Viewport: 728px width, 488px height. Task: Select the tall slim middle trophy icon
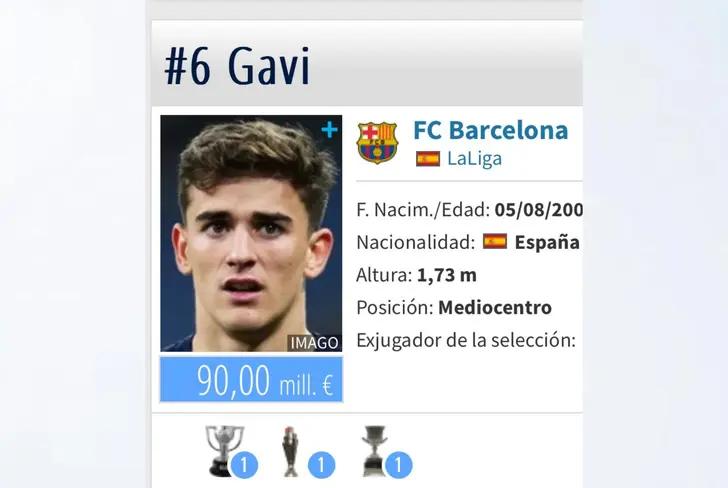pos(290,451)
